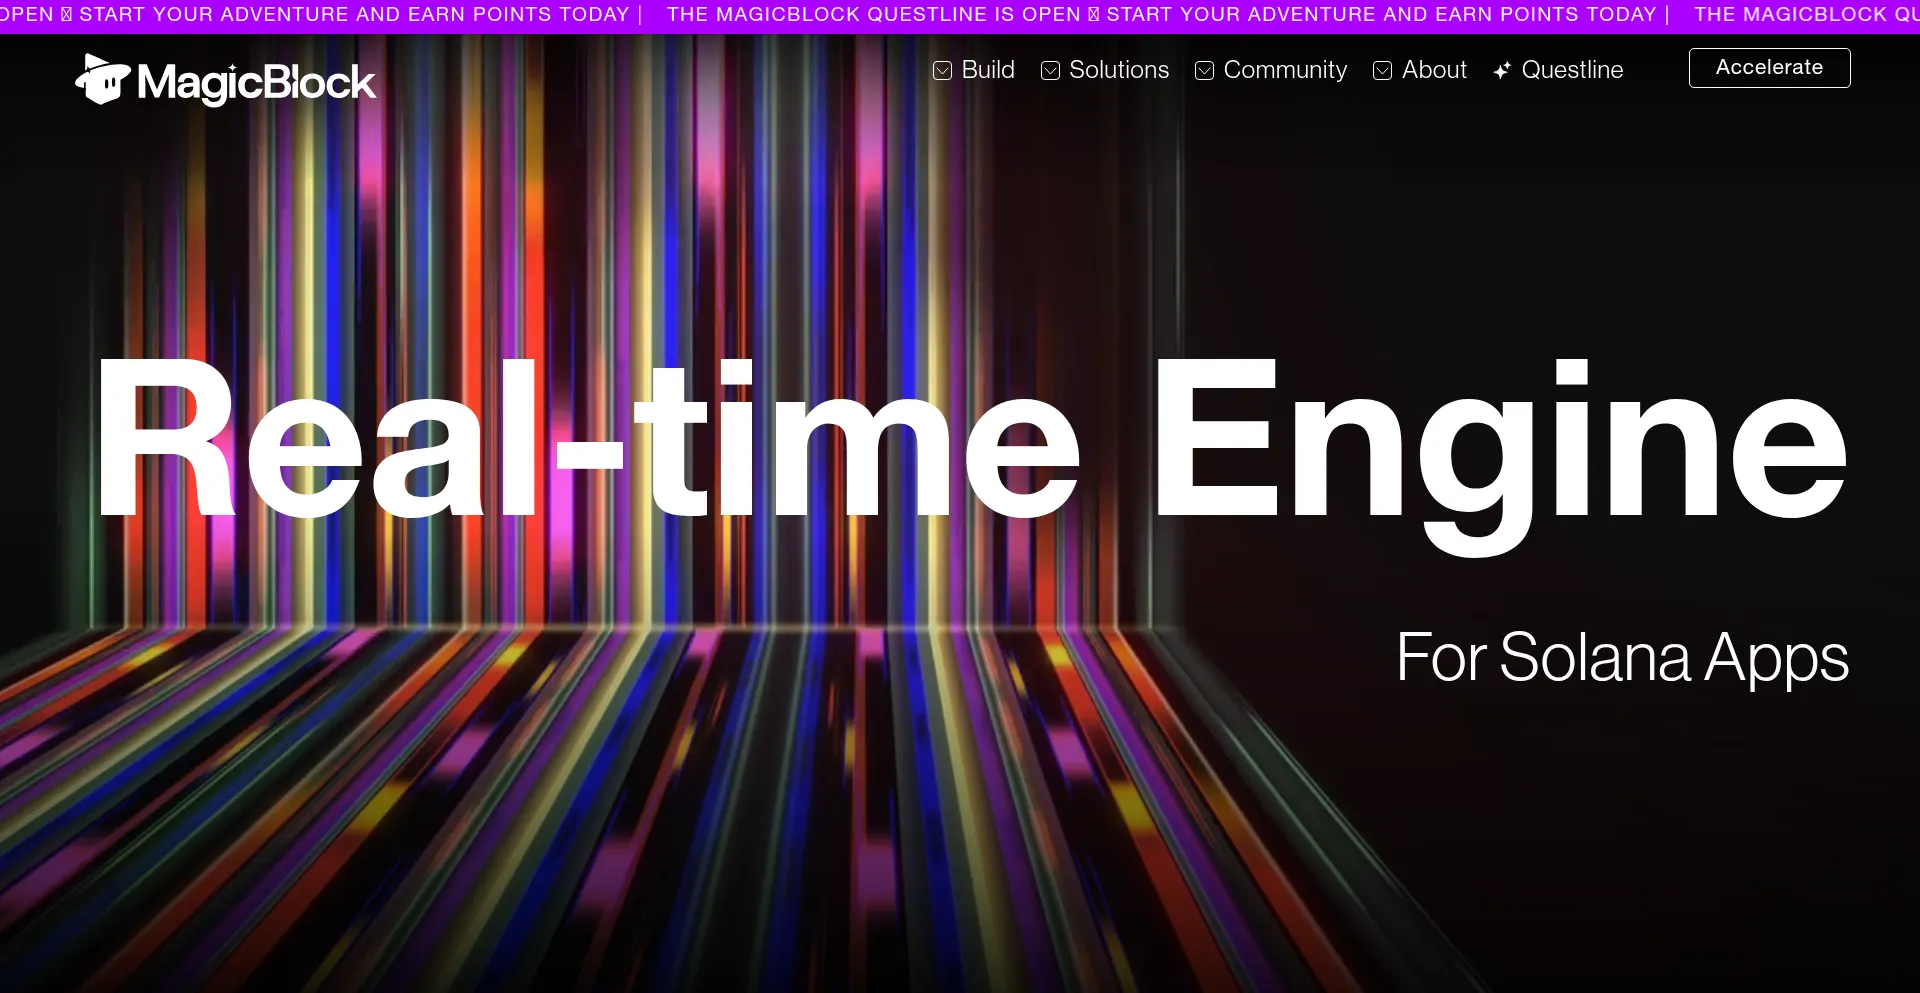Viewport: 1920px width, 993px height.
Task: Expand the Community dropdown chevron
Action: (1205, 70)
